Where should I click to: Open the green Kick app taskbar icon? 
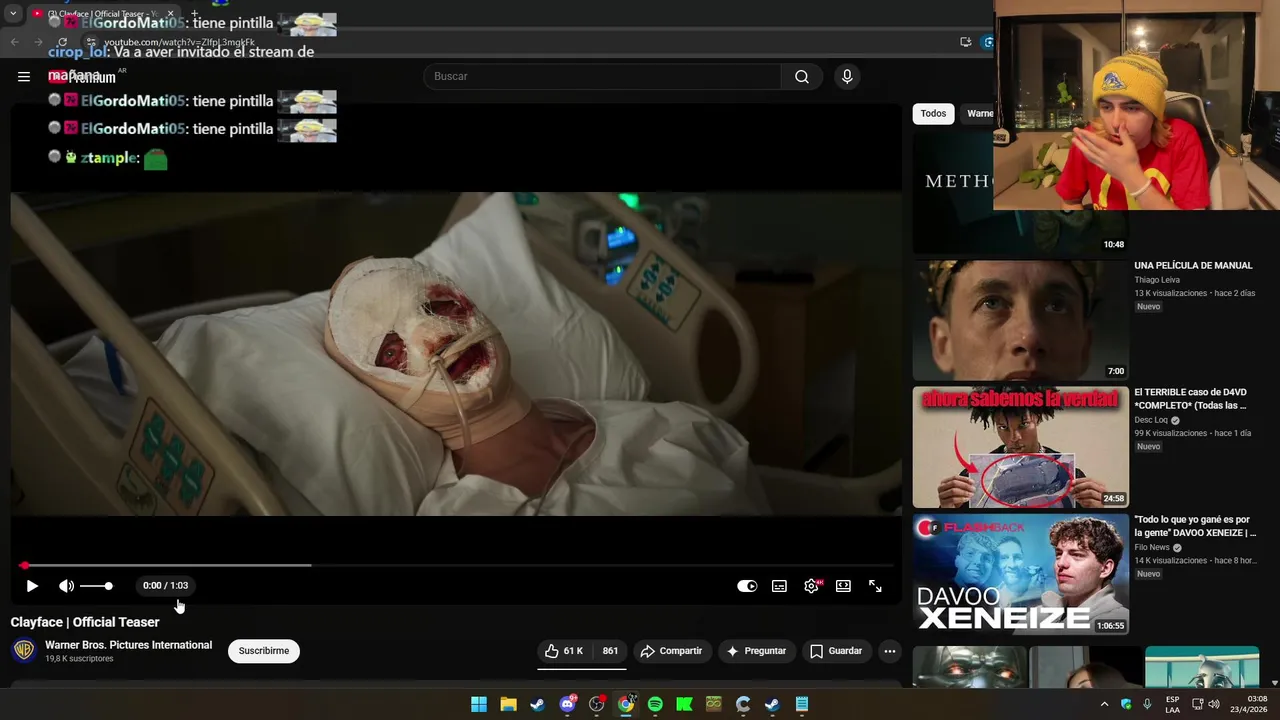coord(684,704)
